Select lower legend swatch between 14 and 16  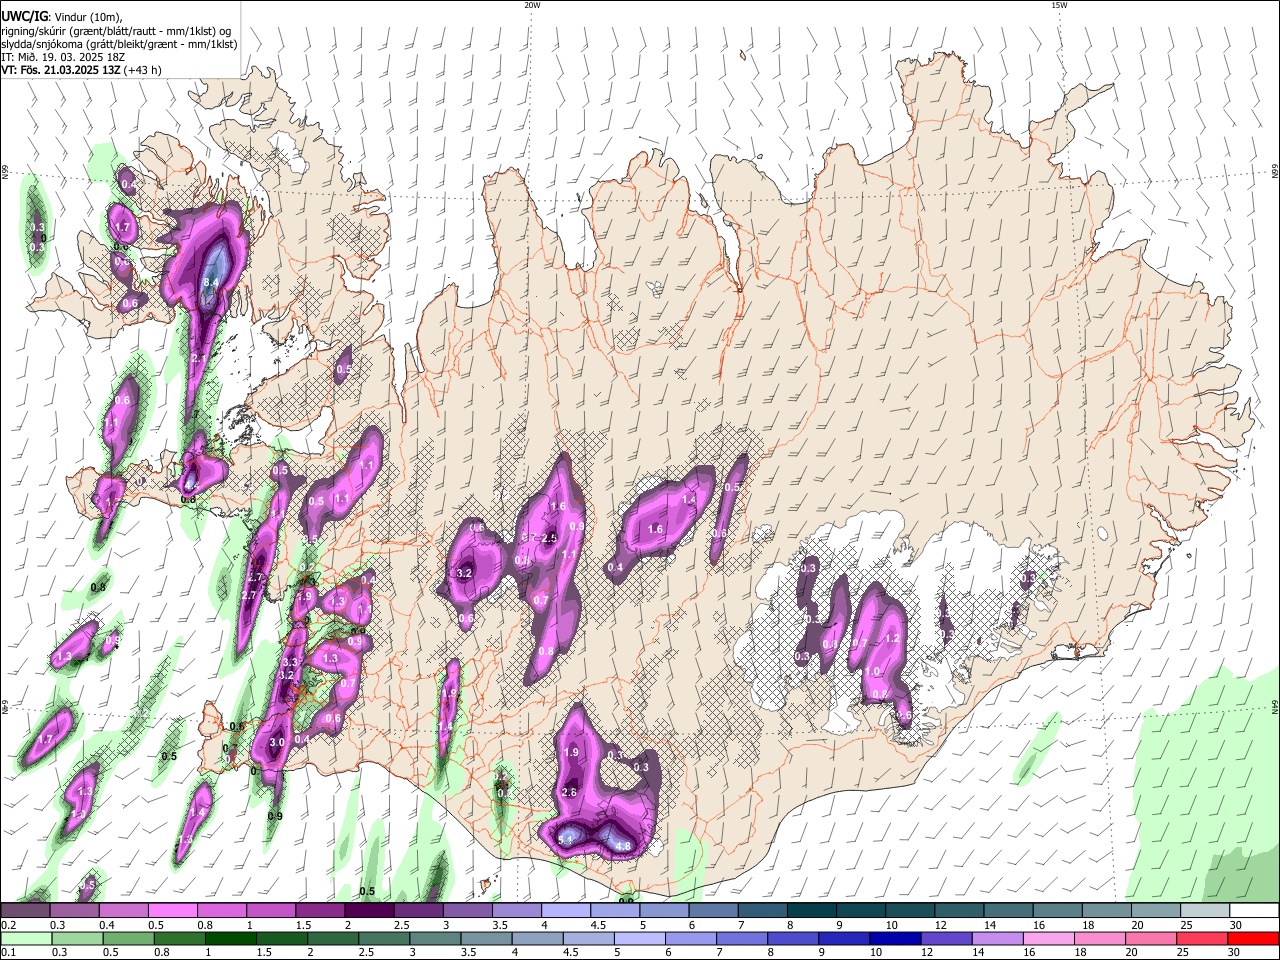(998, 939)
